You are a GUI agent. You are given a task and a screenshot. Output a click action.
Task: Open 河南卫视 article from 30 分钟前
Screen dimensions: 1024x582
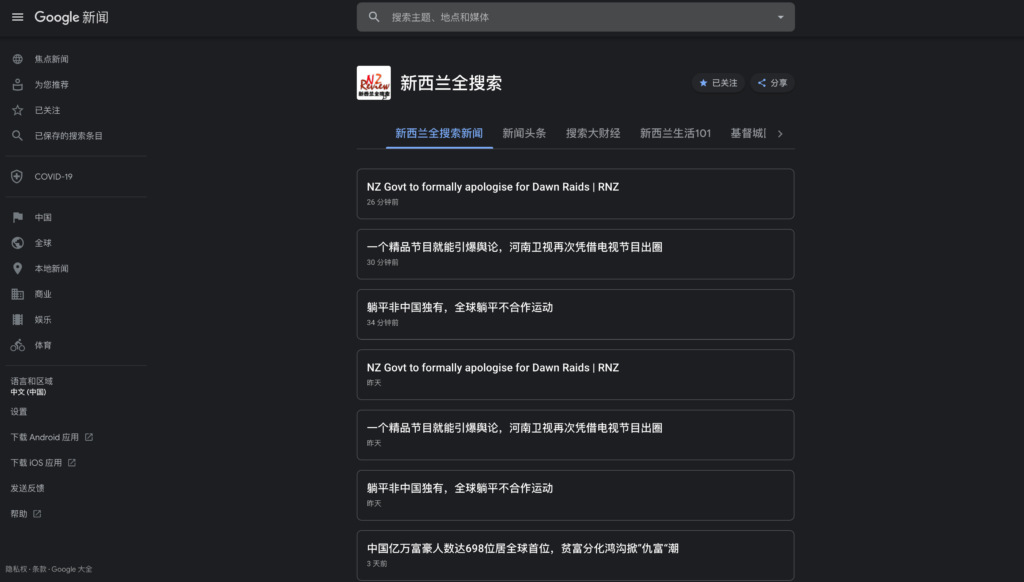(575, 254)
